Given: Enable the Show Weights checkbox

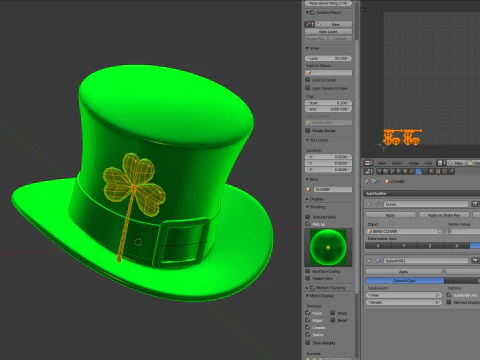Looking at the screenshot, I should [x=308, y=342].
